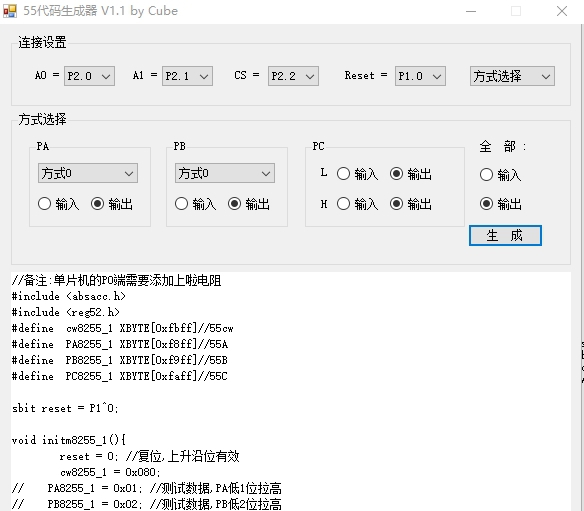The image size is (584, 511).
Task: Select 输出 radio button for PB
Action: click(249, 204)
